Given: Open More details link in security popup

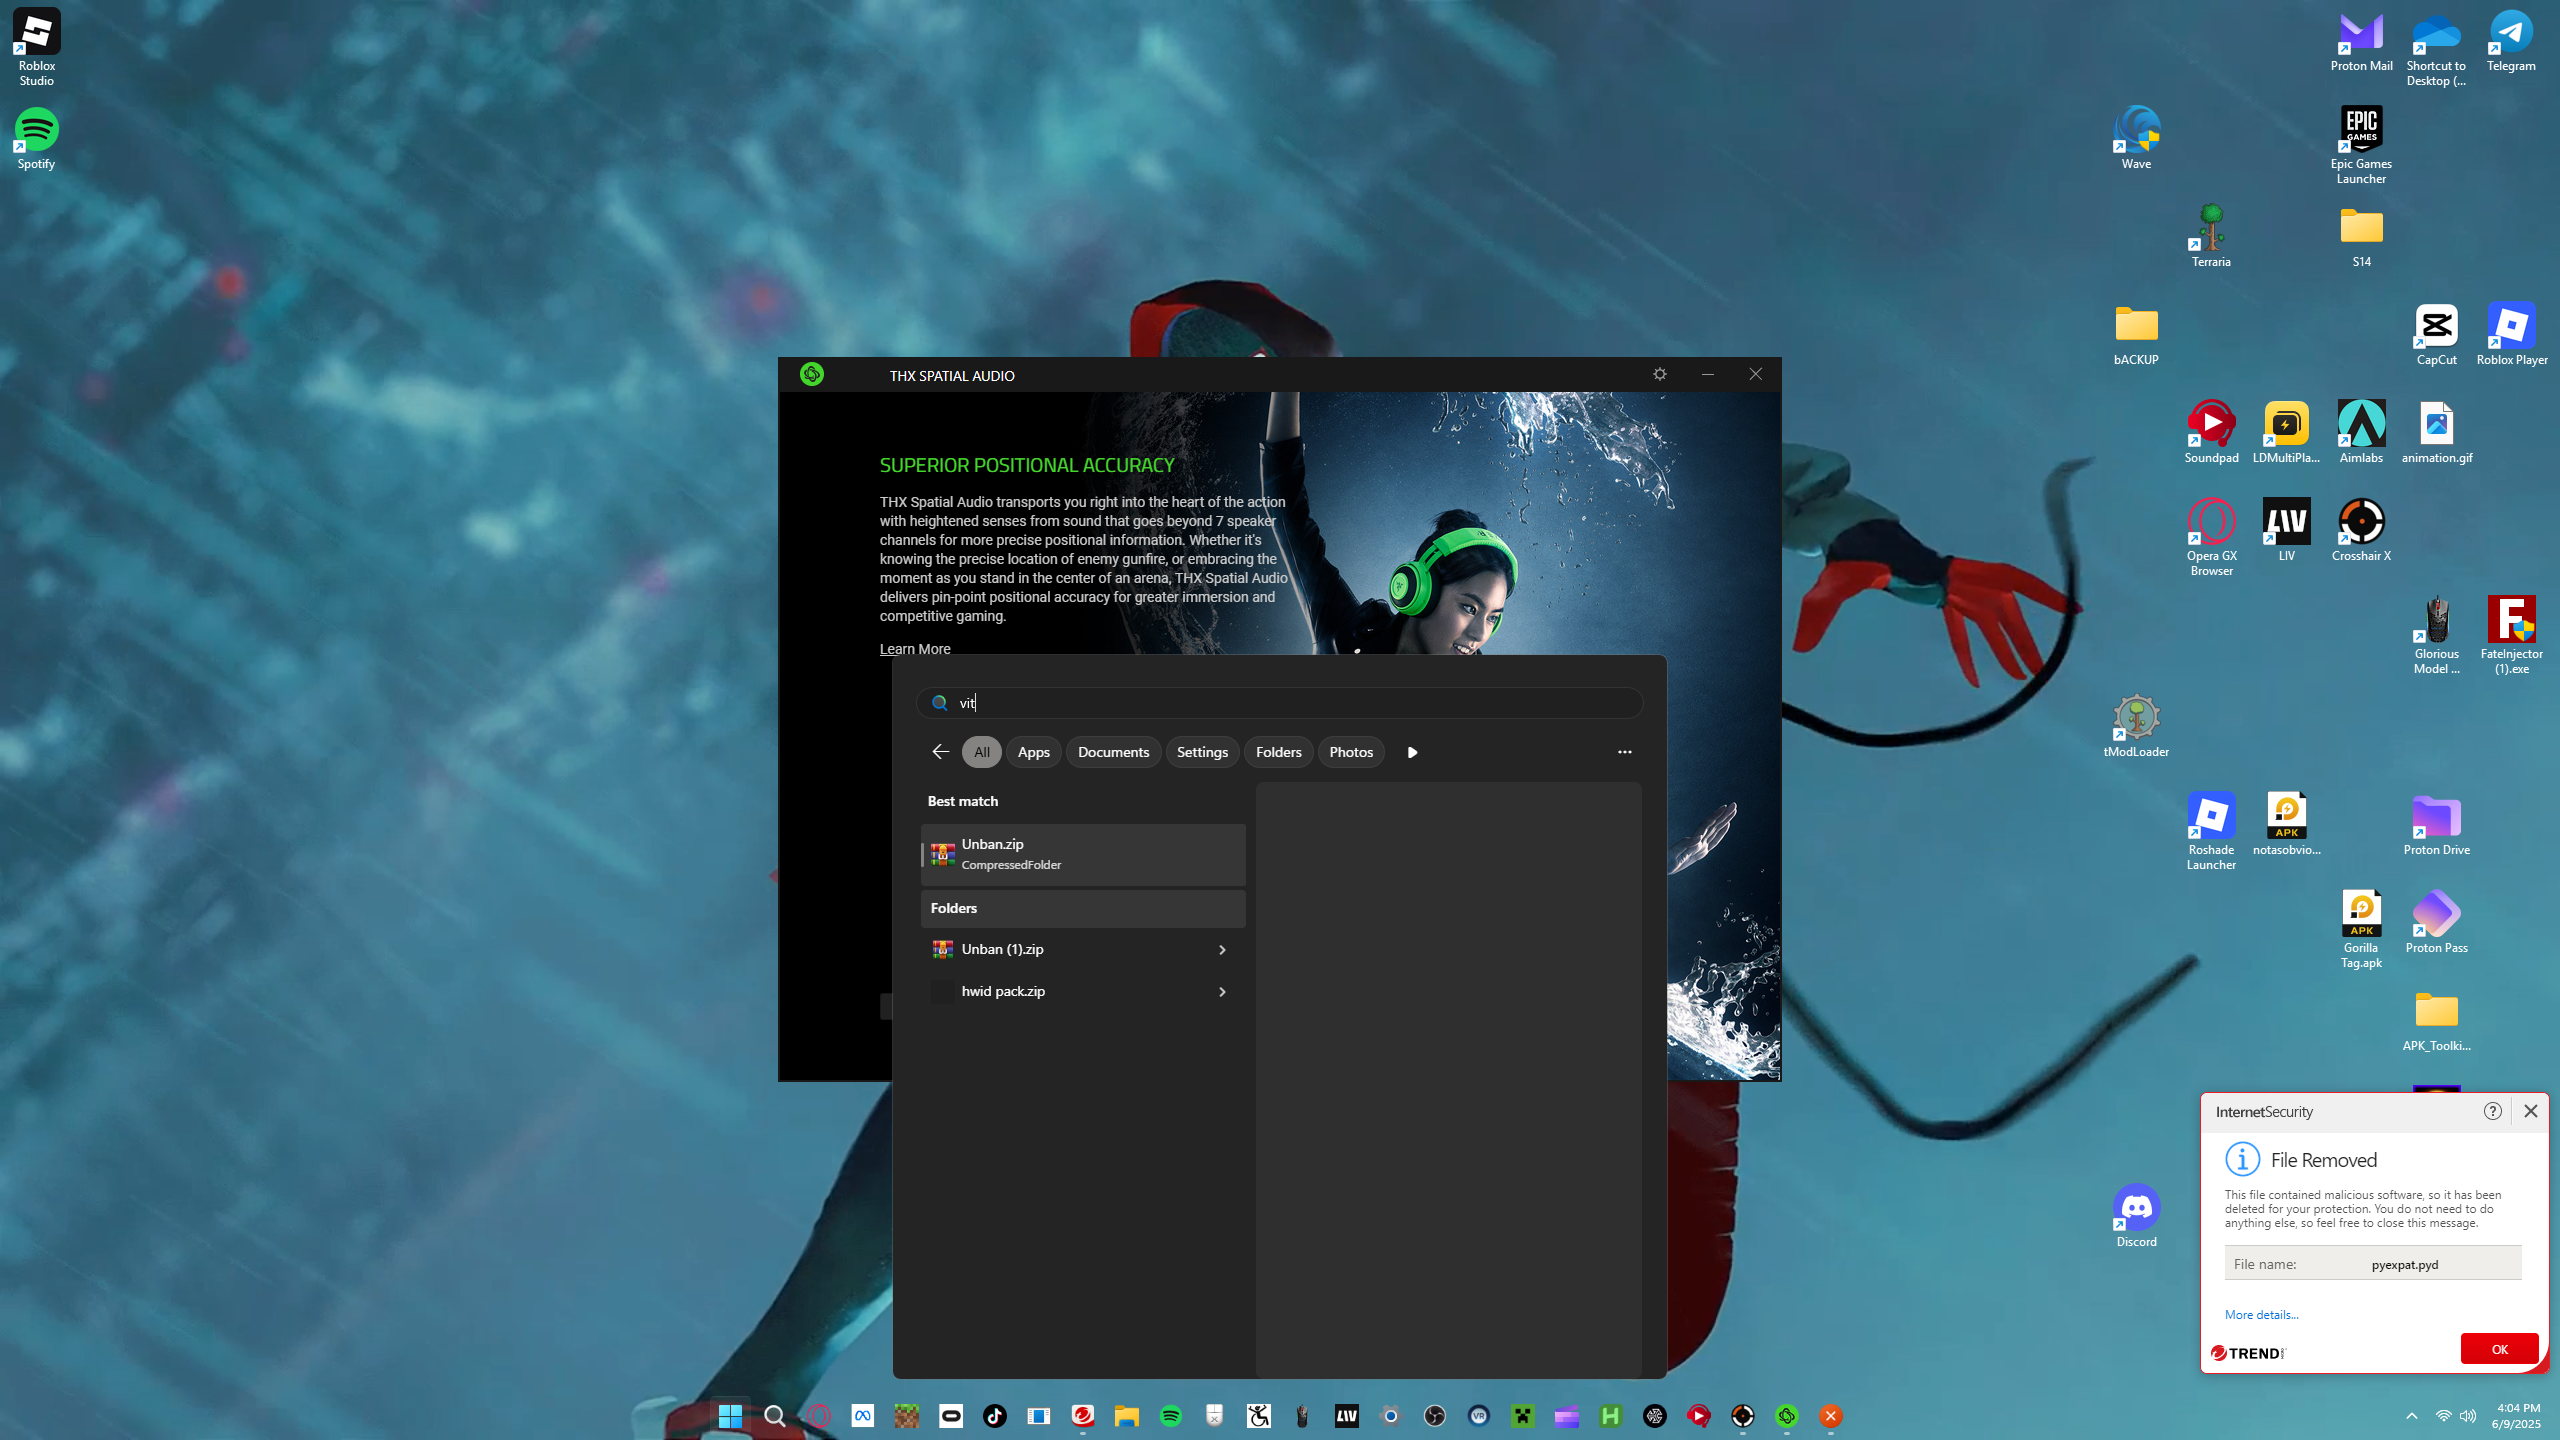Looking at the screenshot, I should tap(2261, 1315).
